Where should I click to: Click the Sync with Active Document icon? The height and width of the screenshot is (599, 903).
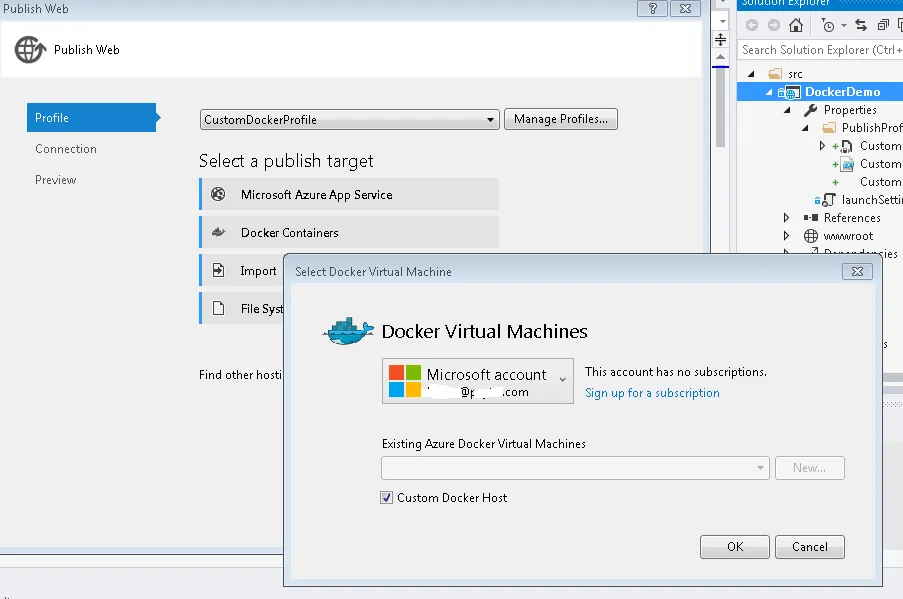(861, 25)
